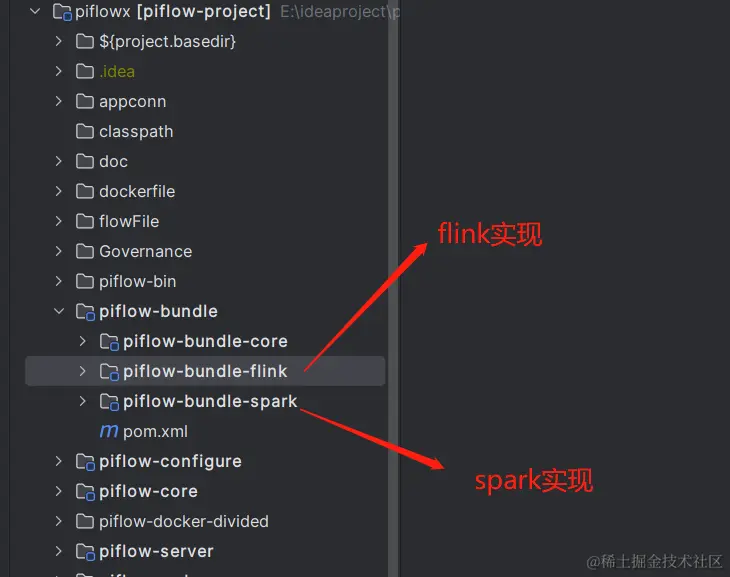
Task: Click the piflow-bundle-flink module folder icon
Action: click(x=109, y=372)
